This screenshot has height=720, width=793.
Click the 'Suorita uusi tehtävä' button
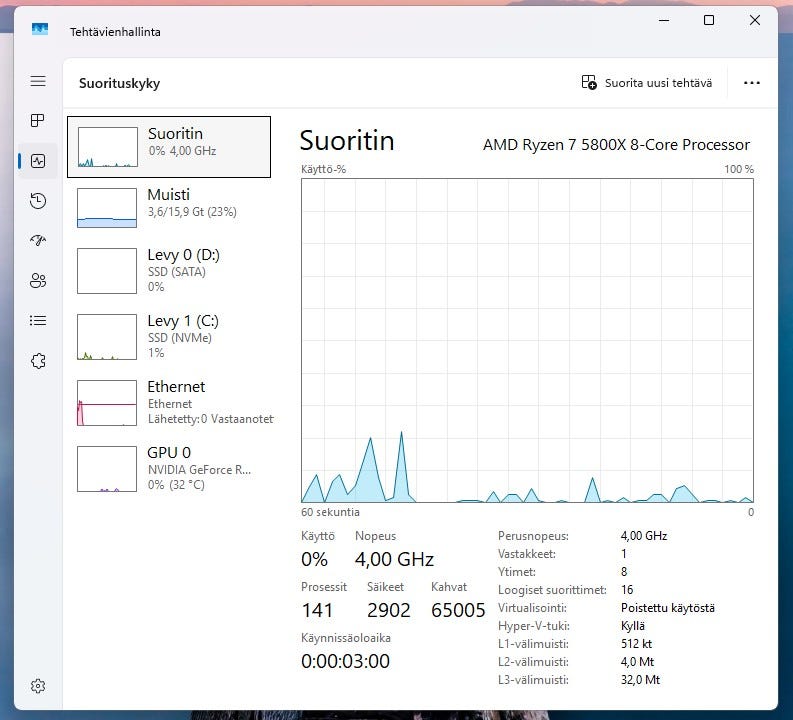pos(647,83)
